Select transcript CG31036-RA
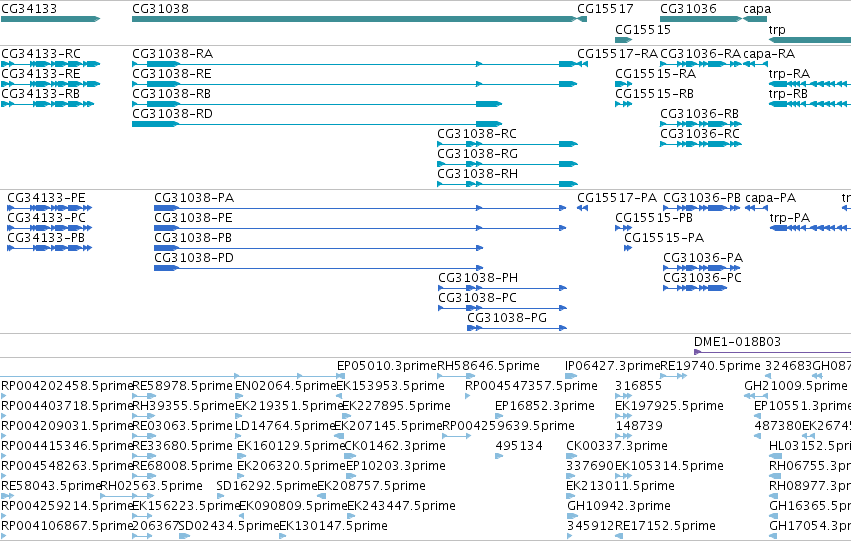This screenshot has height=541, width=851. point(701,54)
